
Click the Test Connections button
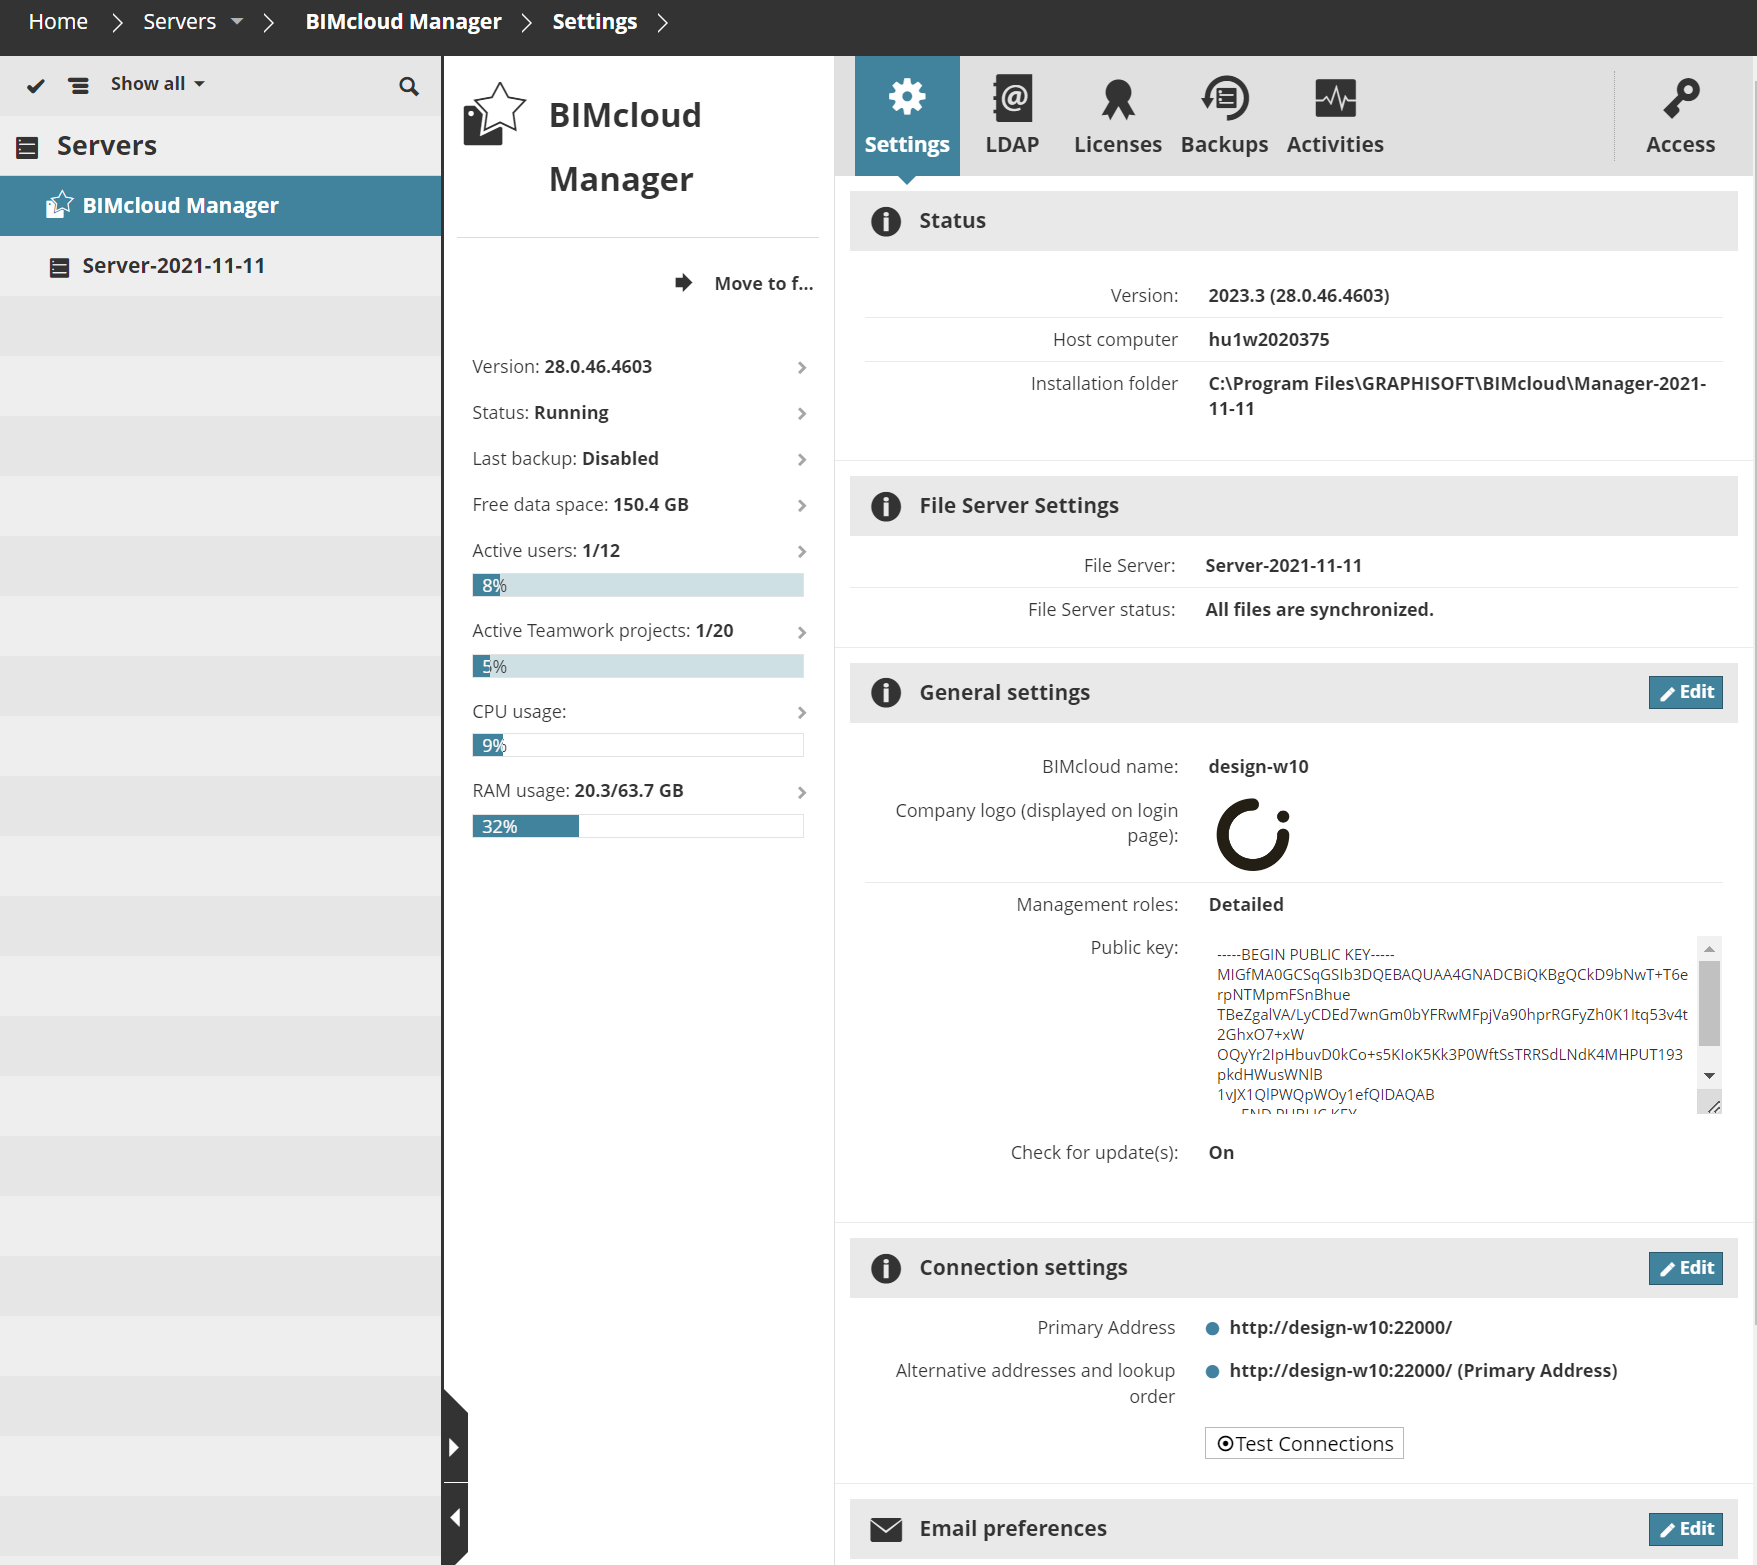click(1304, 1443)
